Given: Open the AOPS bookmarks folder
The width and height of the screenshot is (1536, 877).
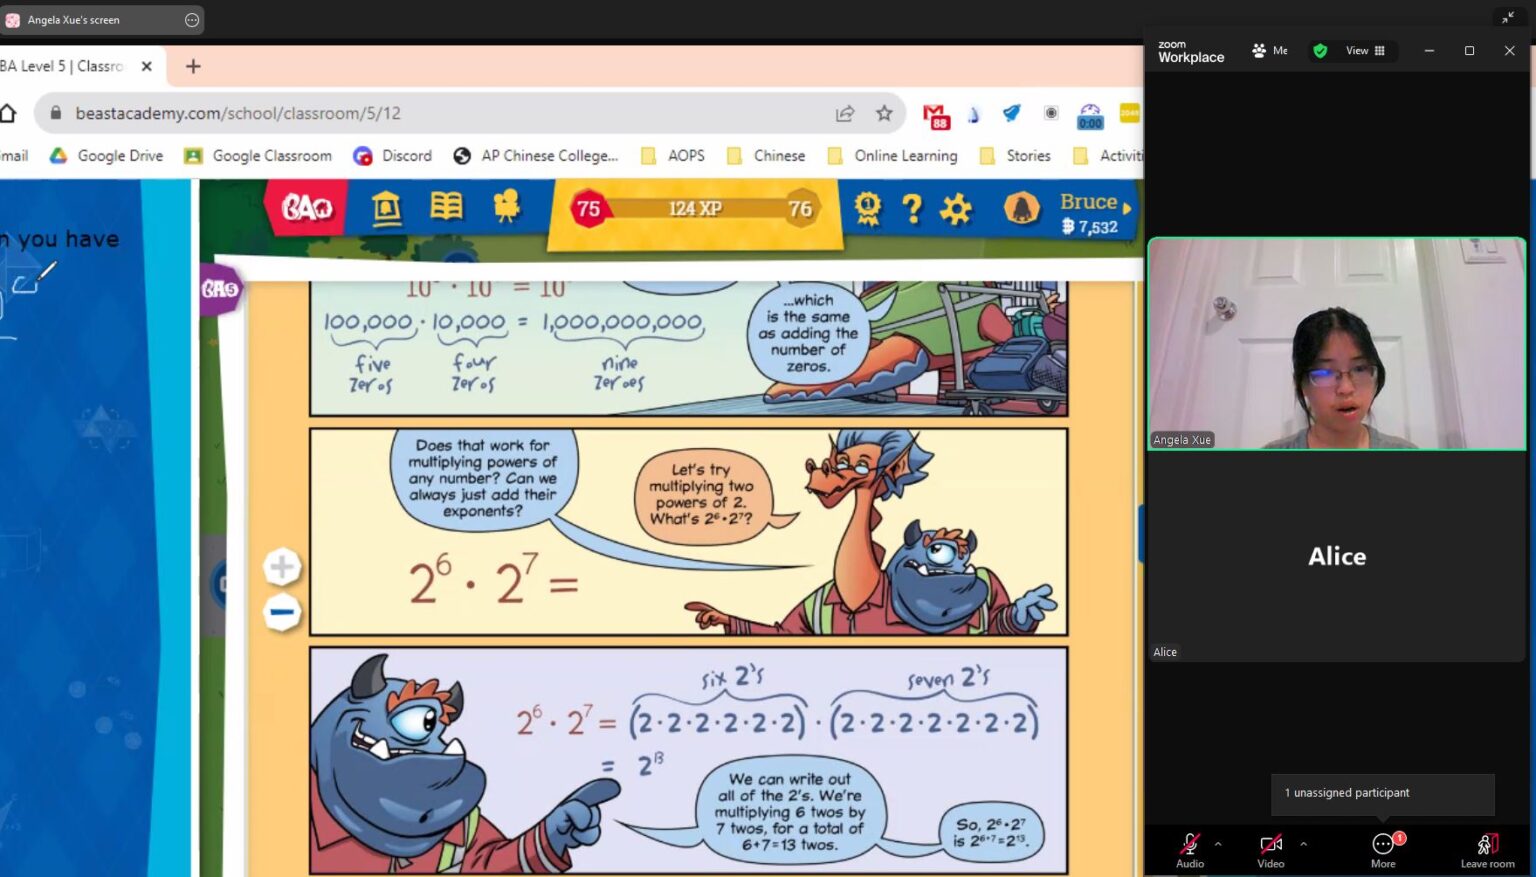Looking at the screenshot, I should (673, 156).
